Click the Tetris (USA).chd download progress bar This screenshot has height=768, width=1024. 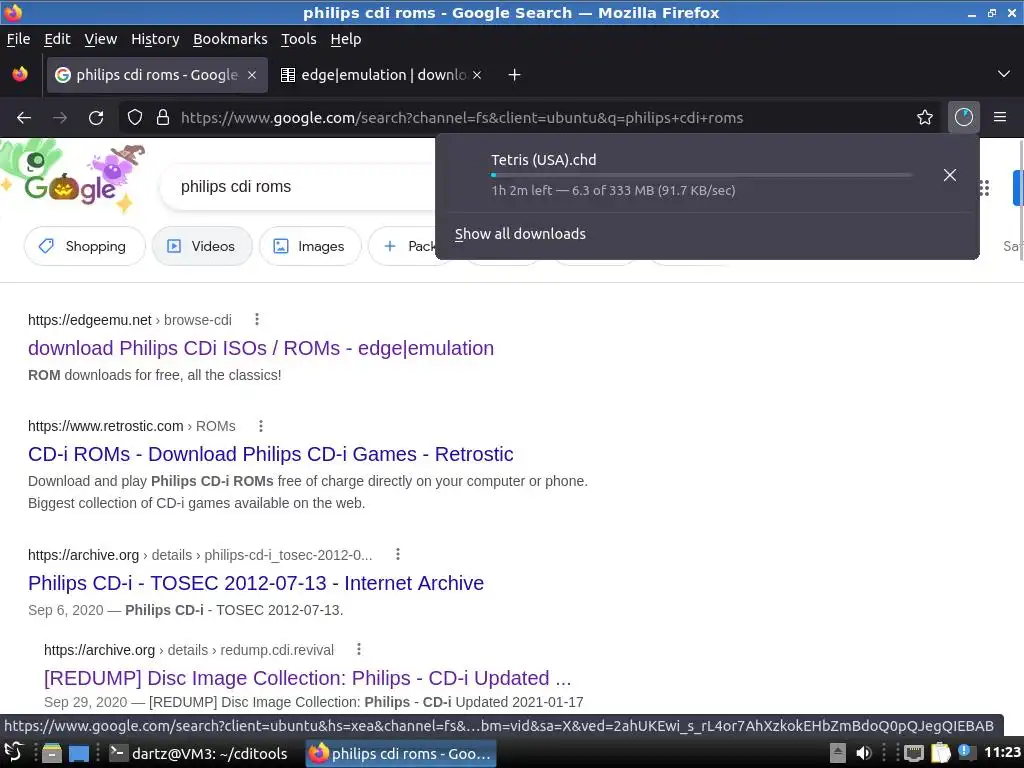[x=701, y=175]
